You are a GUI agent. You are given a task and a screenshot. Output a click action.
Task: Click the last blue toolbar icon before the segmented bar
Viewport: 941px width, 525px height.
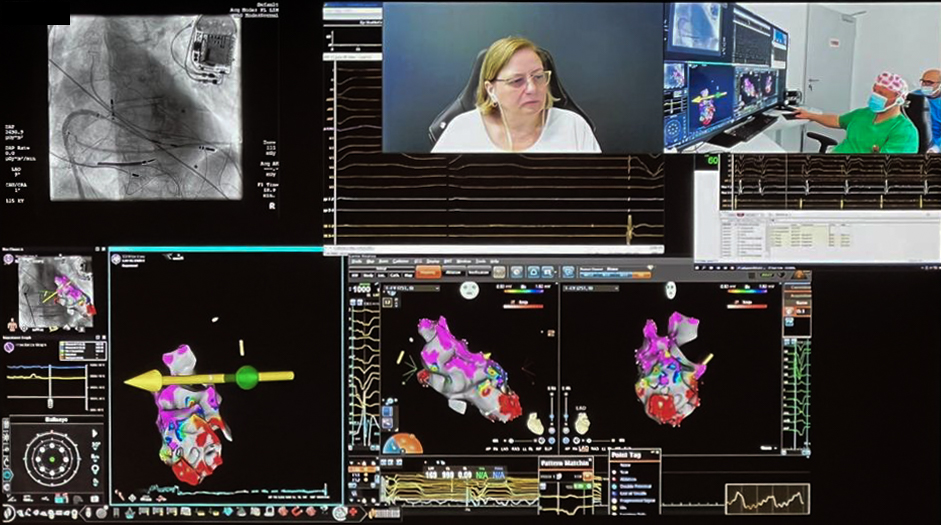point(568,272)
